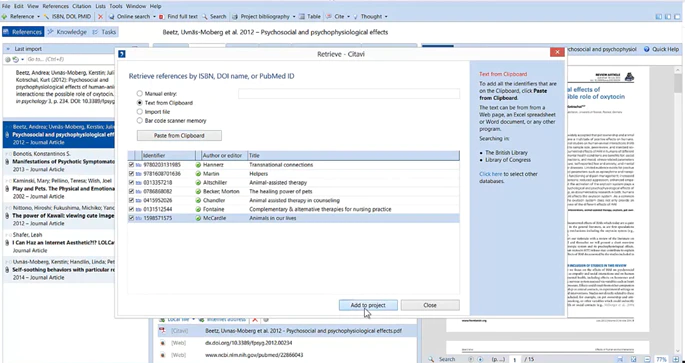Click the ISBN, DOI, PMID toolbar icon
Viewport: 685px width, 363px height.
click(x=46, y=17)
